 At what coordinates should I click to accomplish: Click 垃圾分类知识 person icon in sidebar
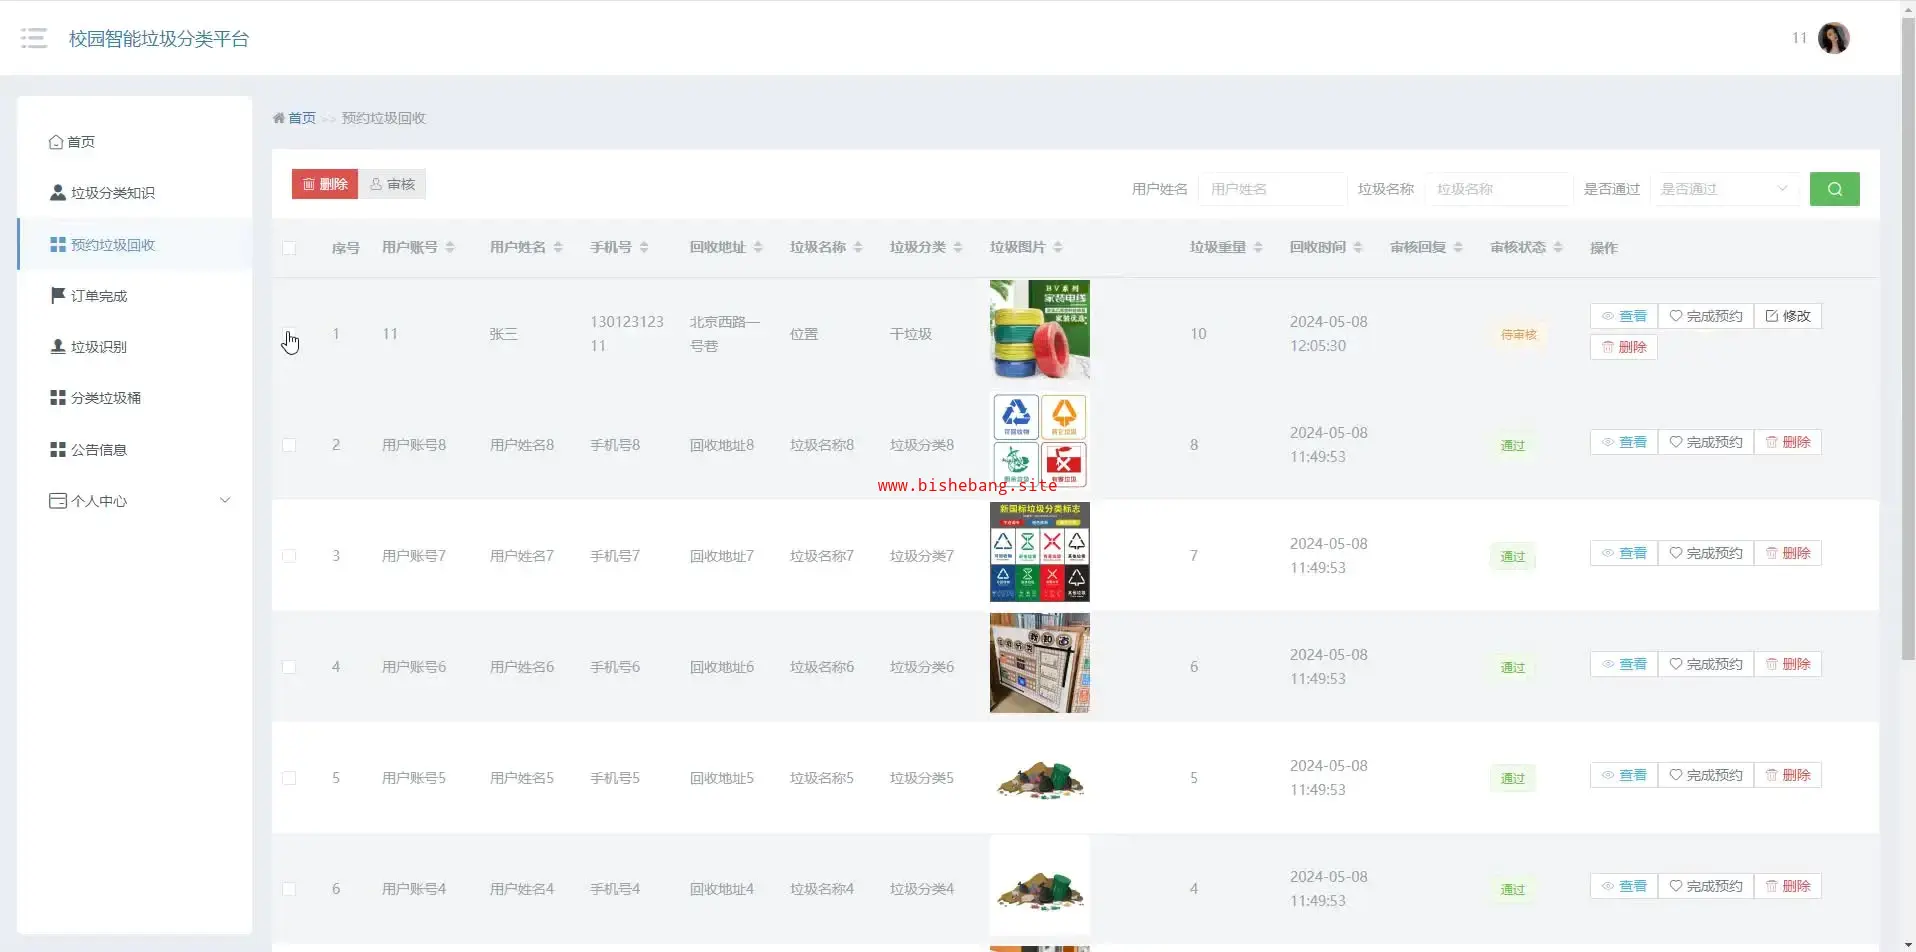pos(58,193)
